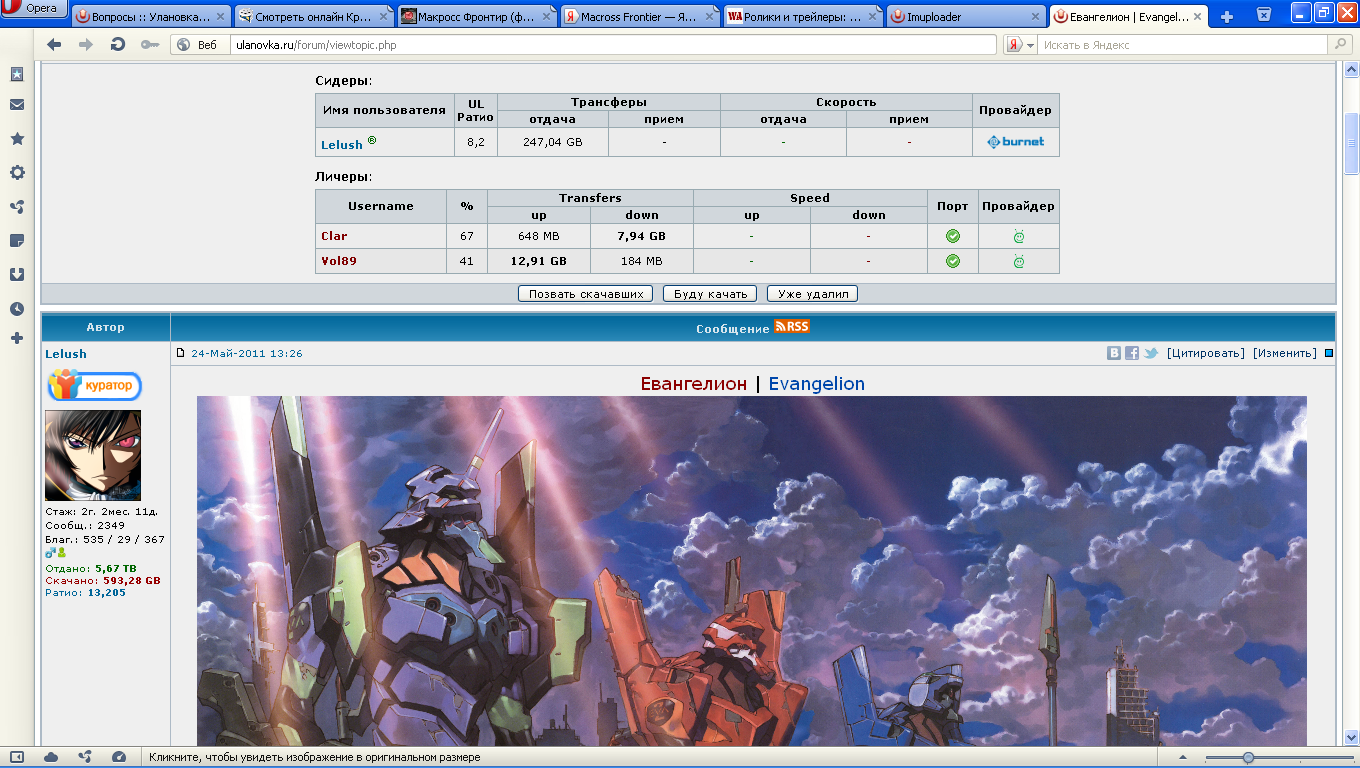Open author Lelush link above the avatar

click(66, 354)
